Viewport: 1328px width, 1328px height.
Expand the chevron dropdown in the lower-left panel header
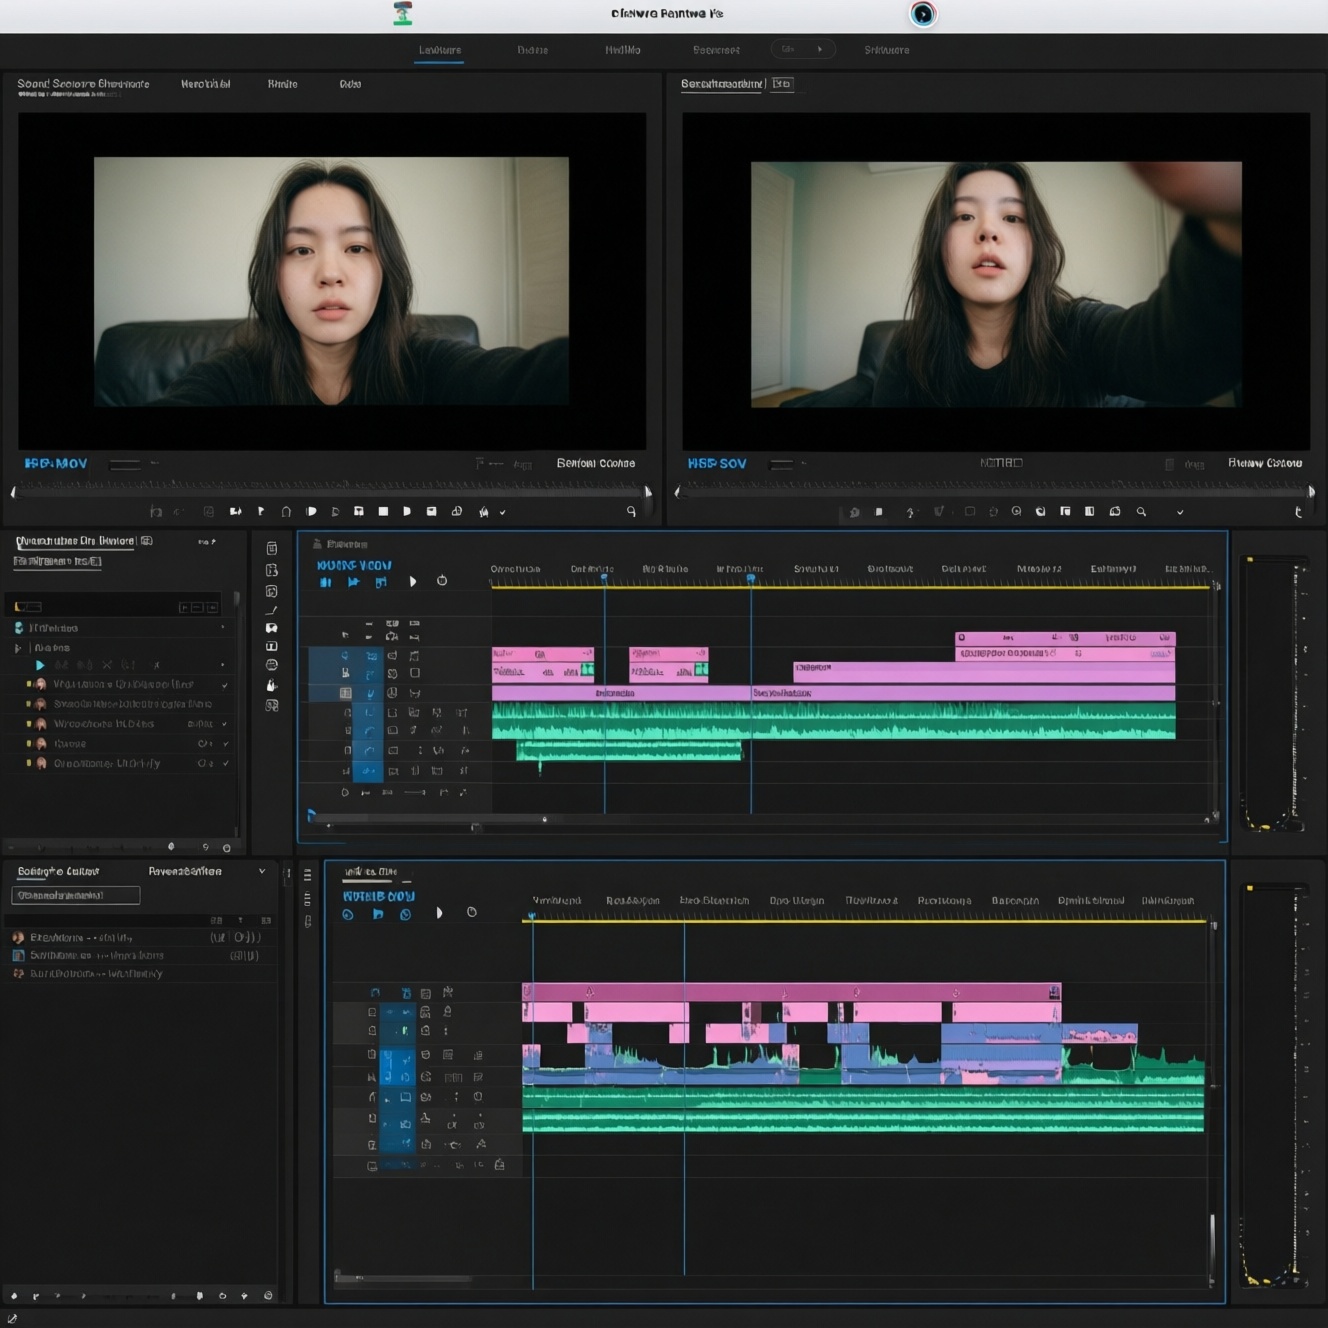[262, 871]
